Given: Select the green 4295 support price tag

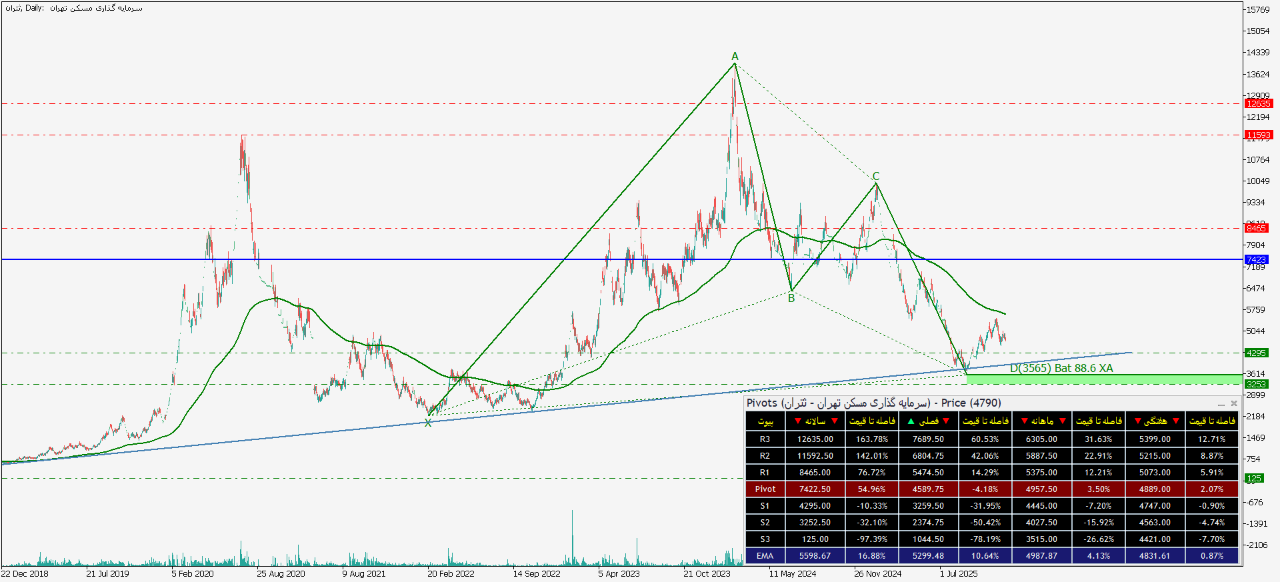Looking at the screenshot, I should pos(1257,353).
